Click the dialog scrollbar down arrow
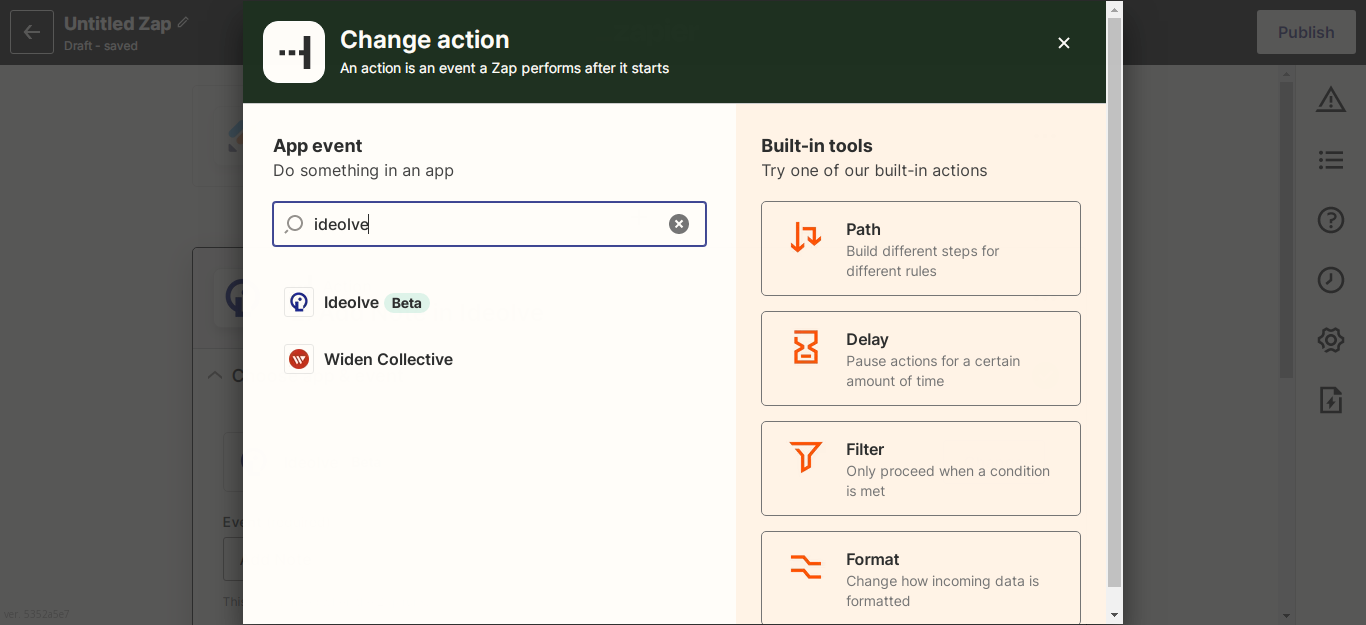Image resolution: width=1366 pixels, height=625 pixels. click(1115, 615)
